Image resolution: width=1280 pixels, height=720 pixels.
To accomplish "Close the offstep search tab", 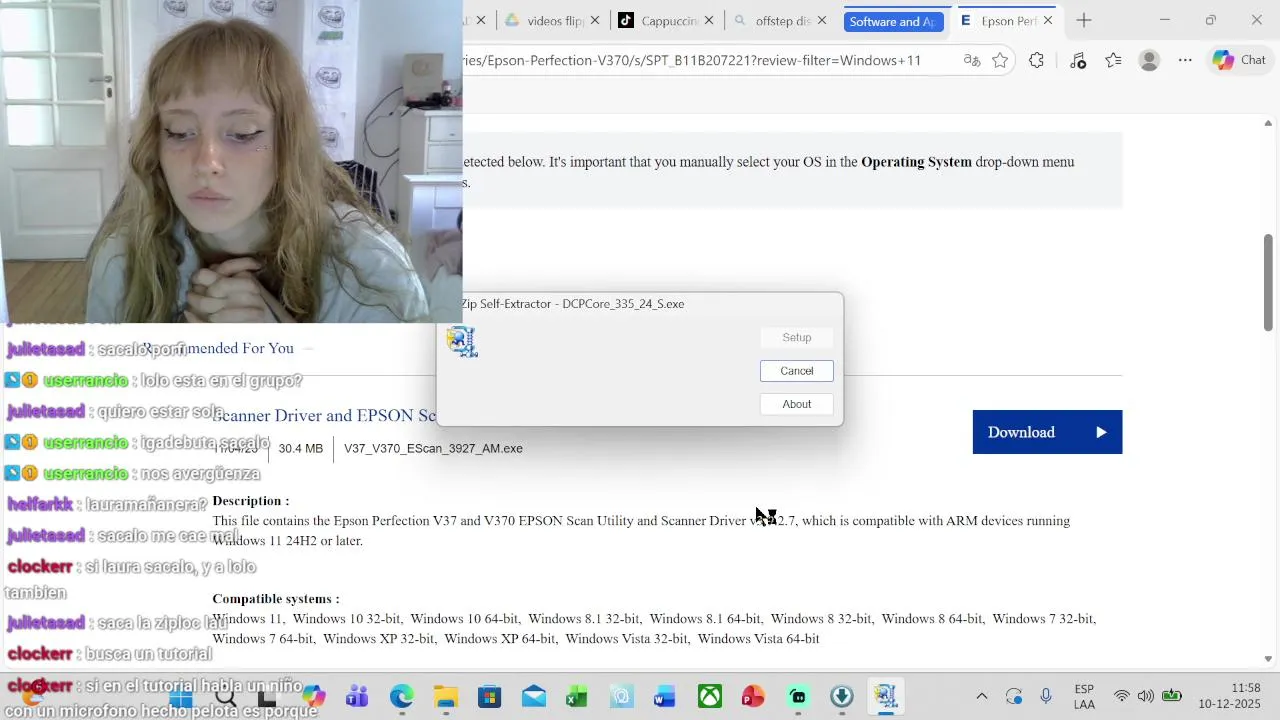I will click(822, 20).
